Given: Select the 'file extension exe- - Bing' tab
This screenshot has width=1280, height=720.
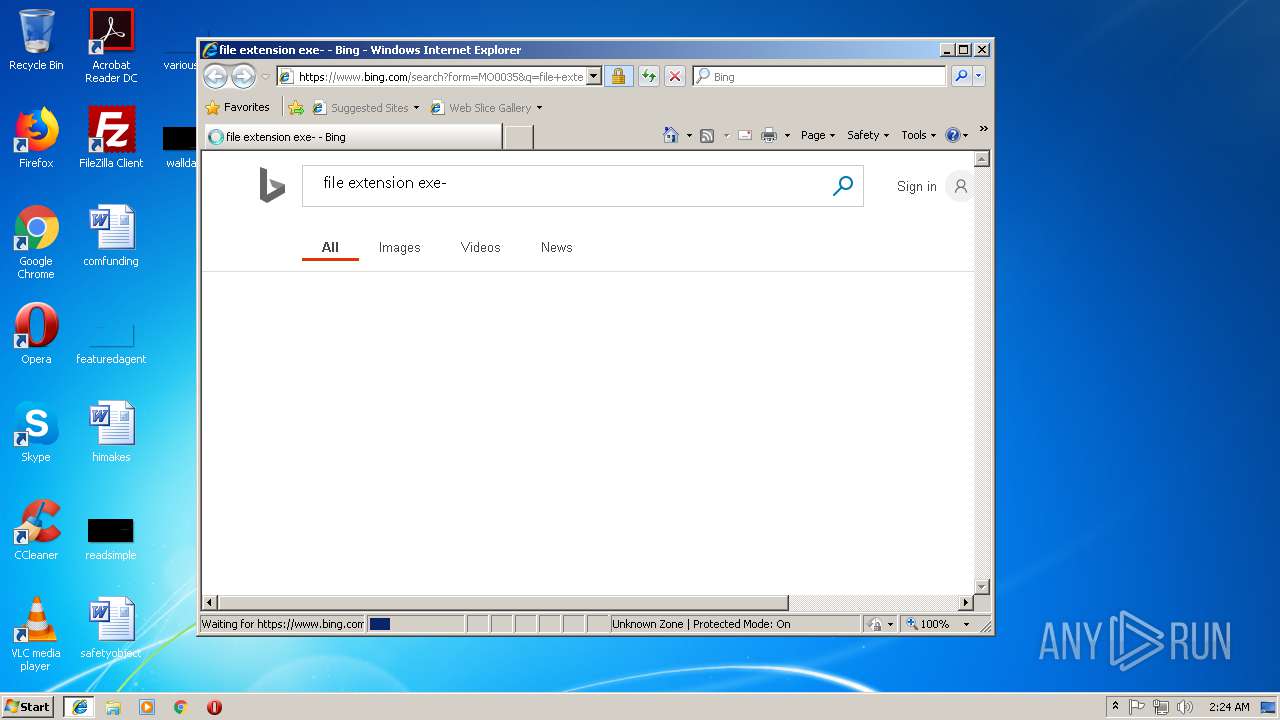Looking at the screenshot, I should click(x=353, y=137).
